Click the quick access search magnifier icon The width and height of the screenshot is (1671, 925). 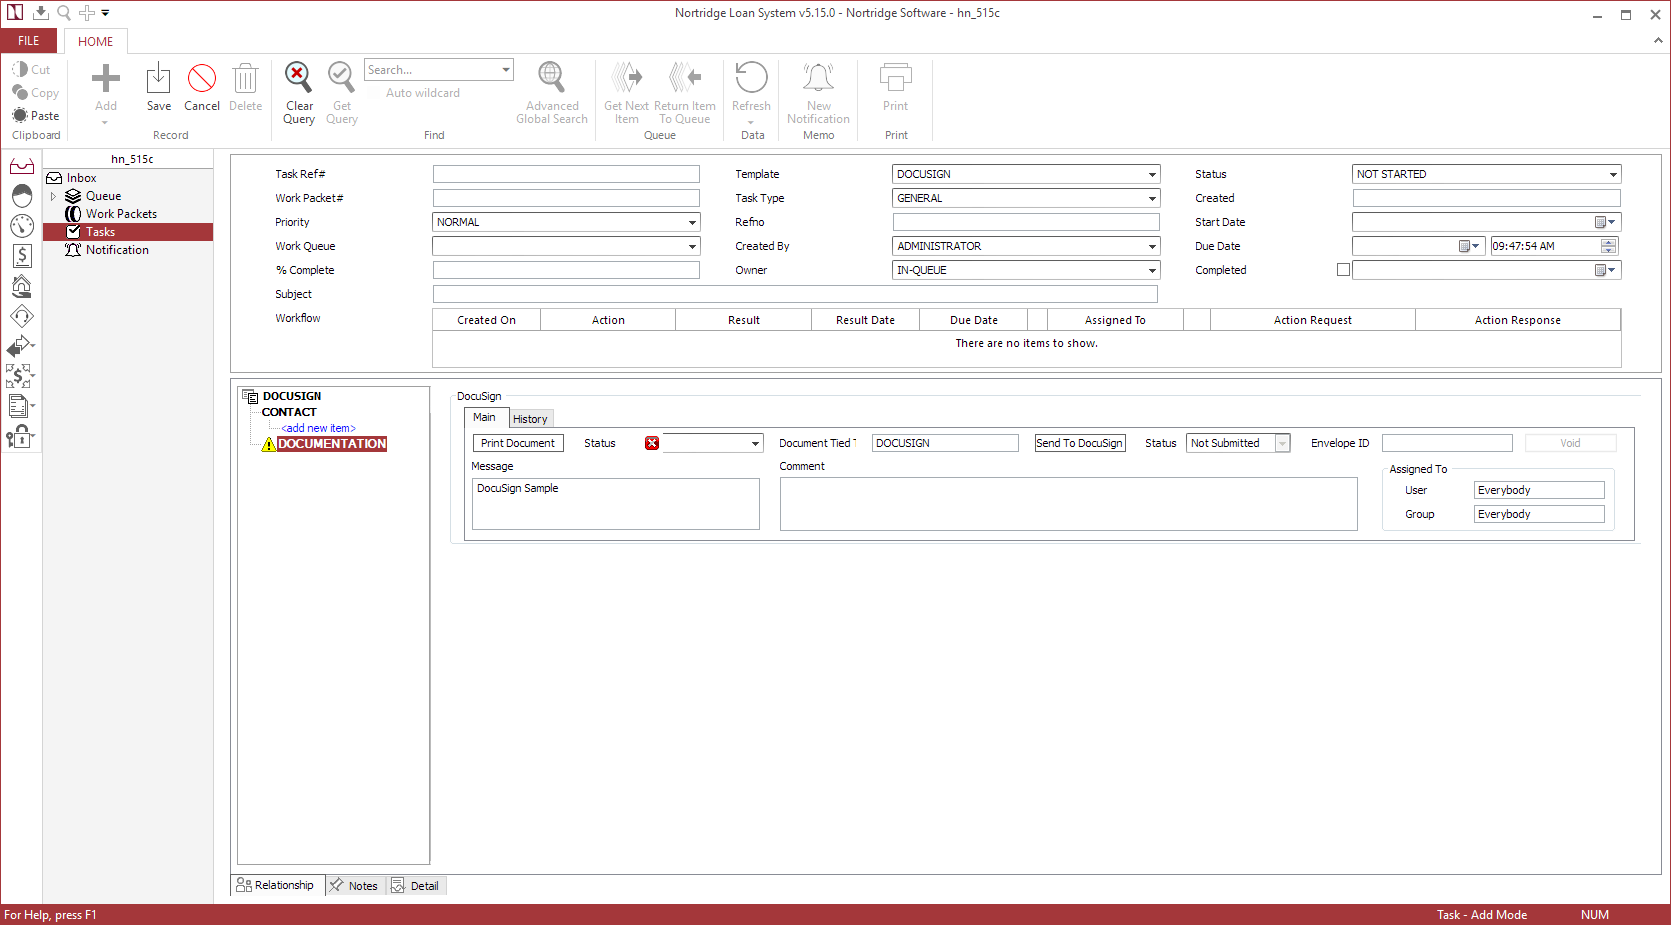coord(63,13)
